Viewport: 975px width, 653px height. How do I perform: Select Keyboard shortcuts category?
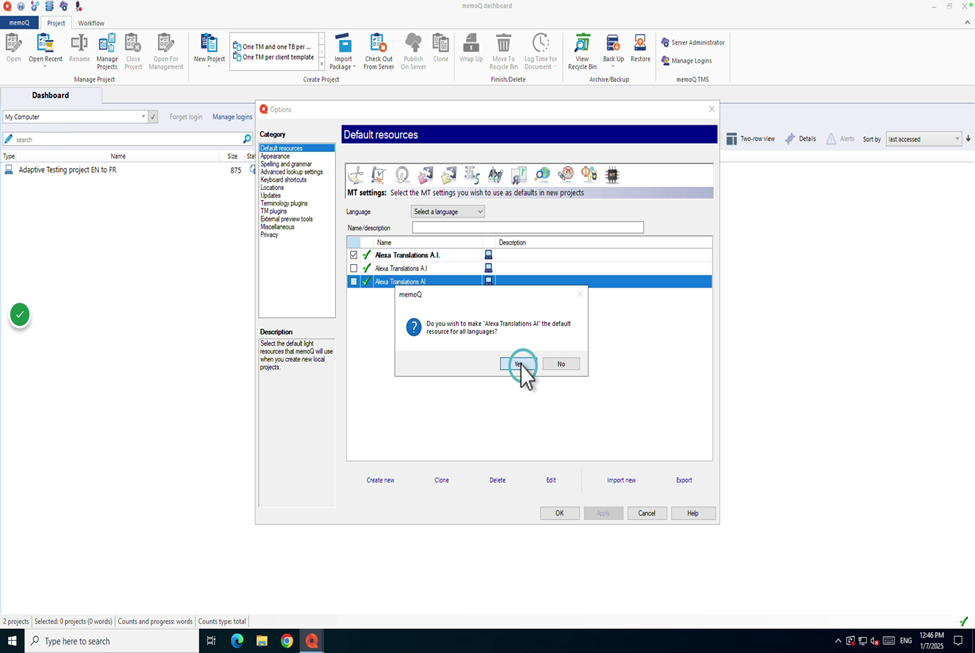click(284, 180)
